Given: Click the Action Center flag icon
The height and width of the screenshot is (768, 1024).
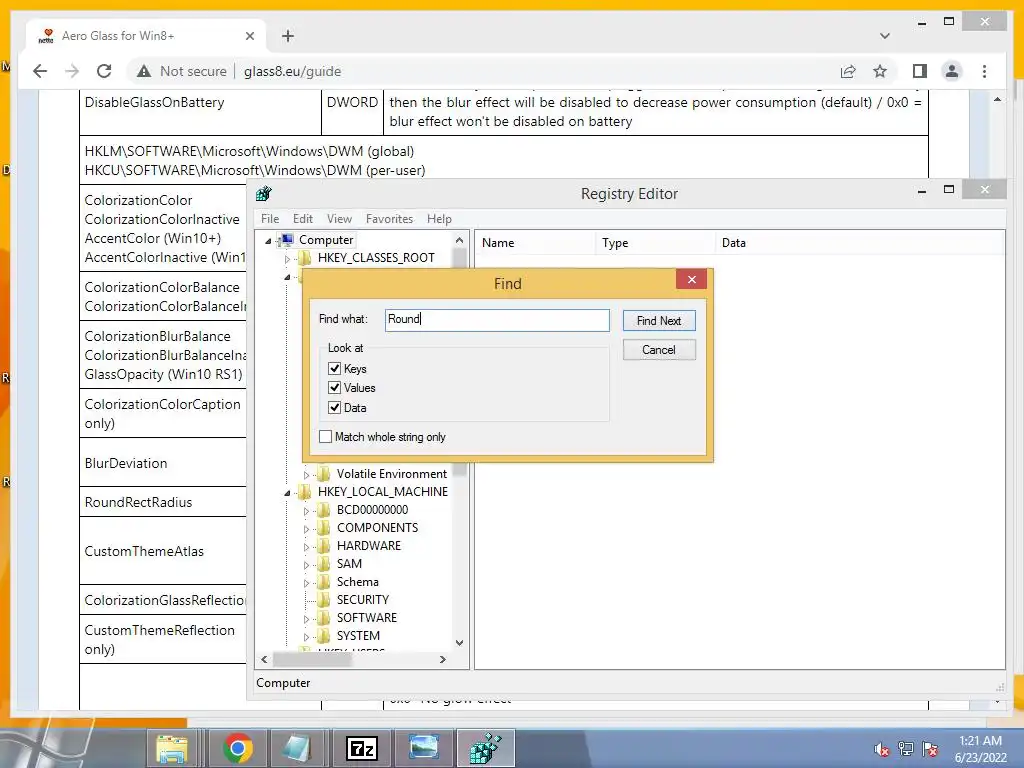Looking at the screenshot, I should 930,749.
